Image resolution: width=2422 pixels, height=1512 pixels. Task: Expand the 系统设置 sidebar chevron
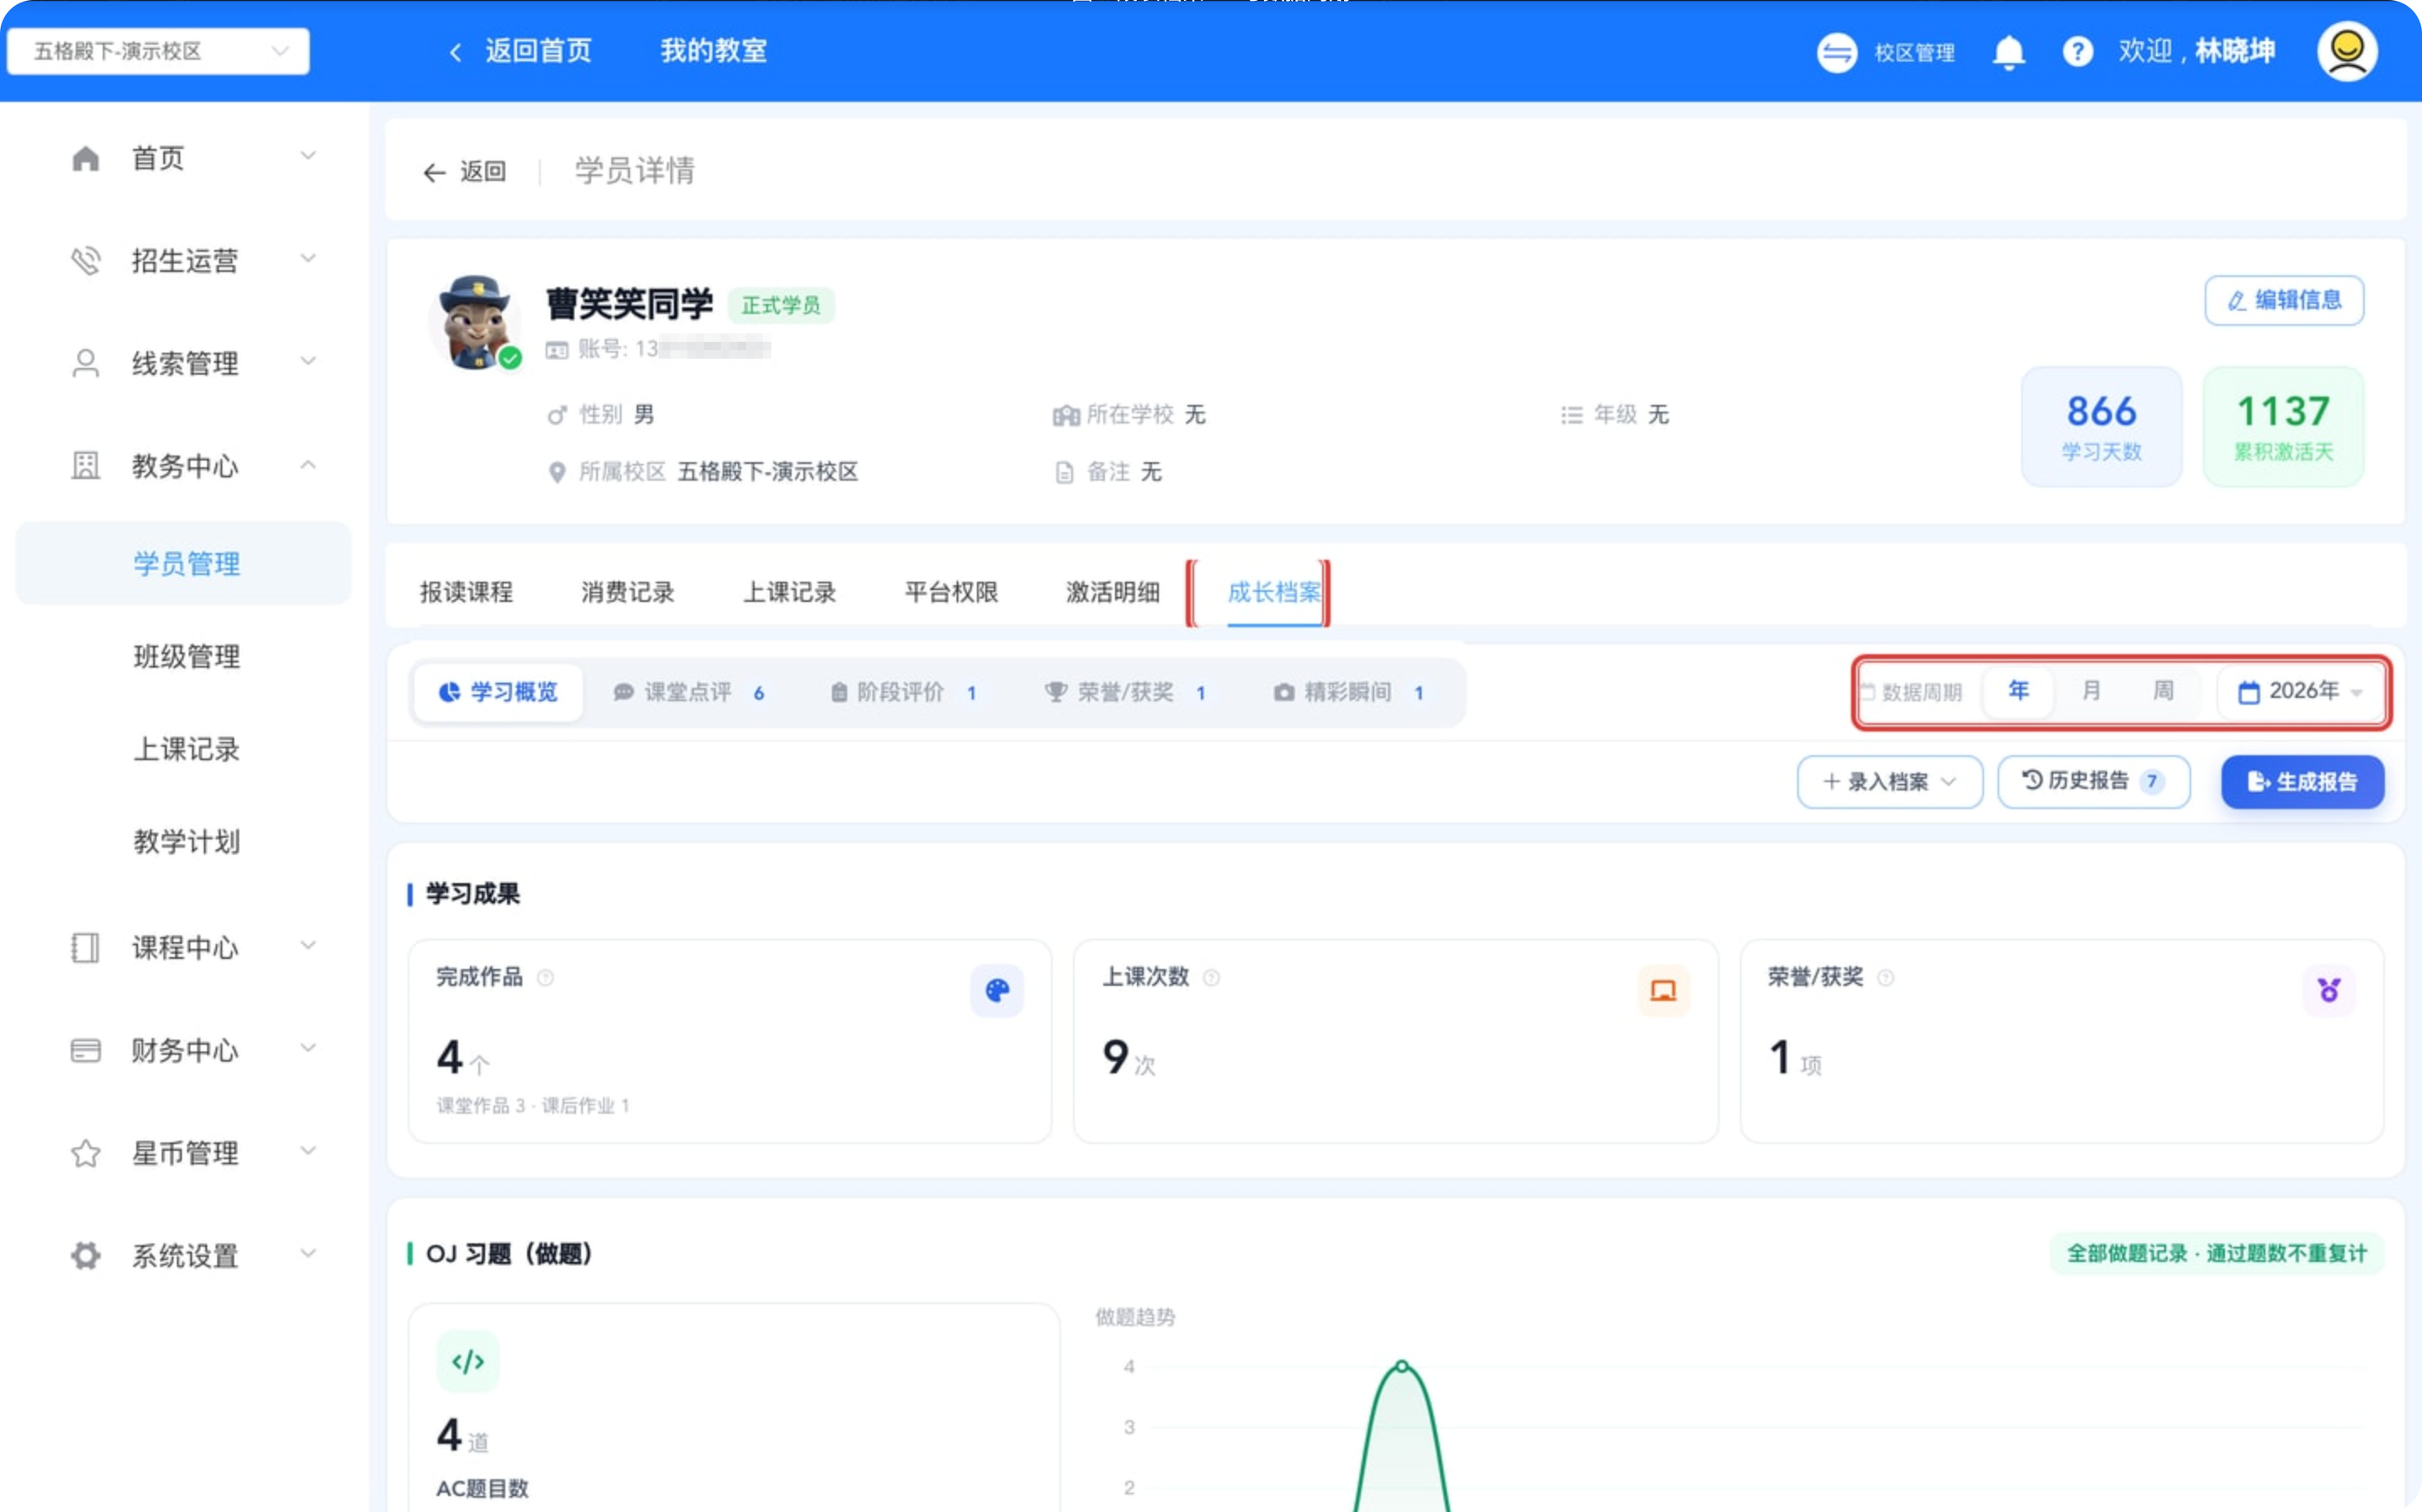tap(308, 1253)
